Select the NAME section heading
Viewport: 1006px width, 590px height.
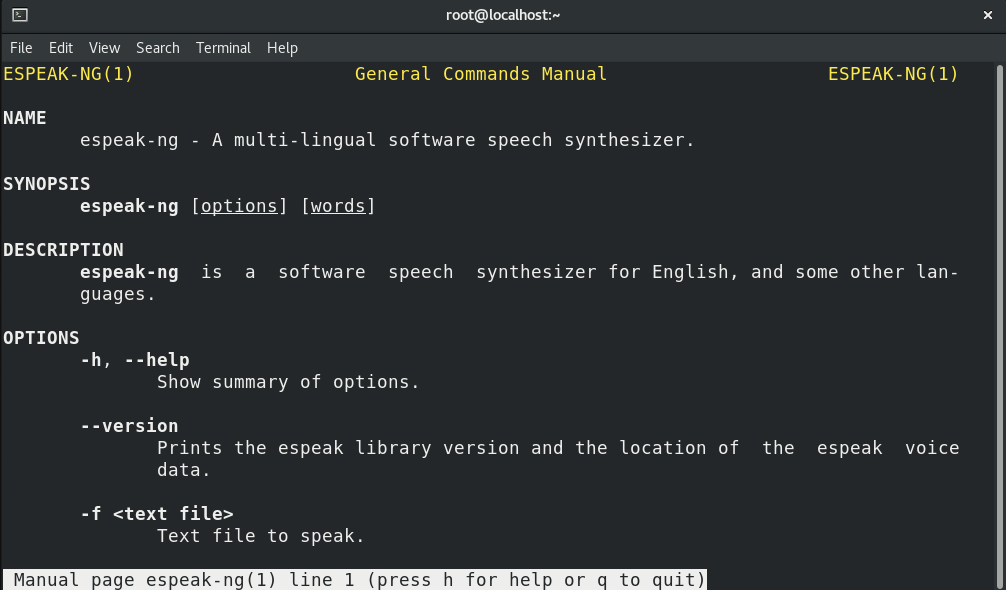pos(24,118)
